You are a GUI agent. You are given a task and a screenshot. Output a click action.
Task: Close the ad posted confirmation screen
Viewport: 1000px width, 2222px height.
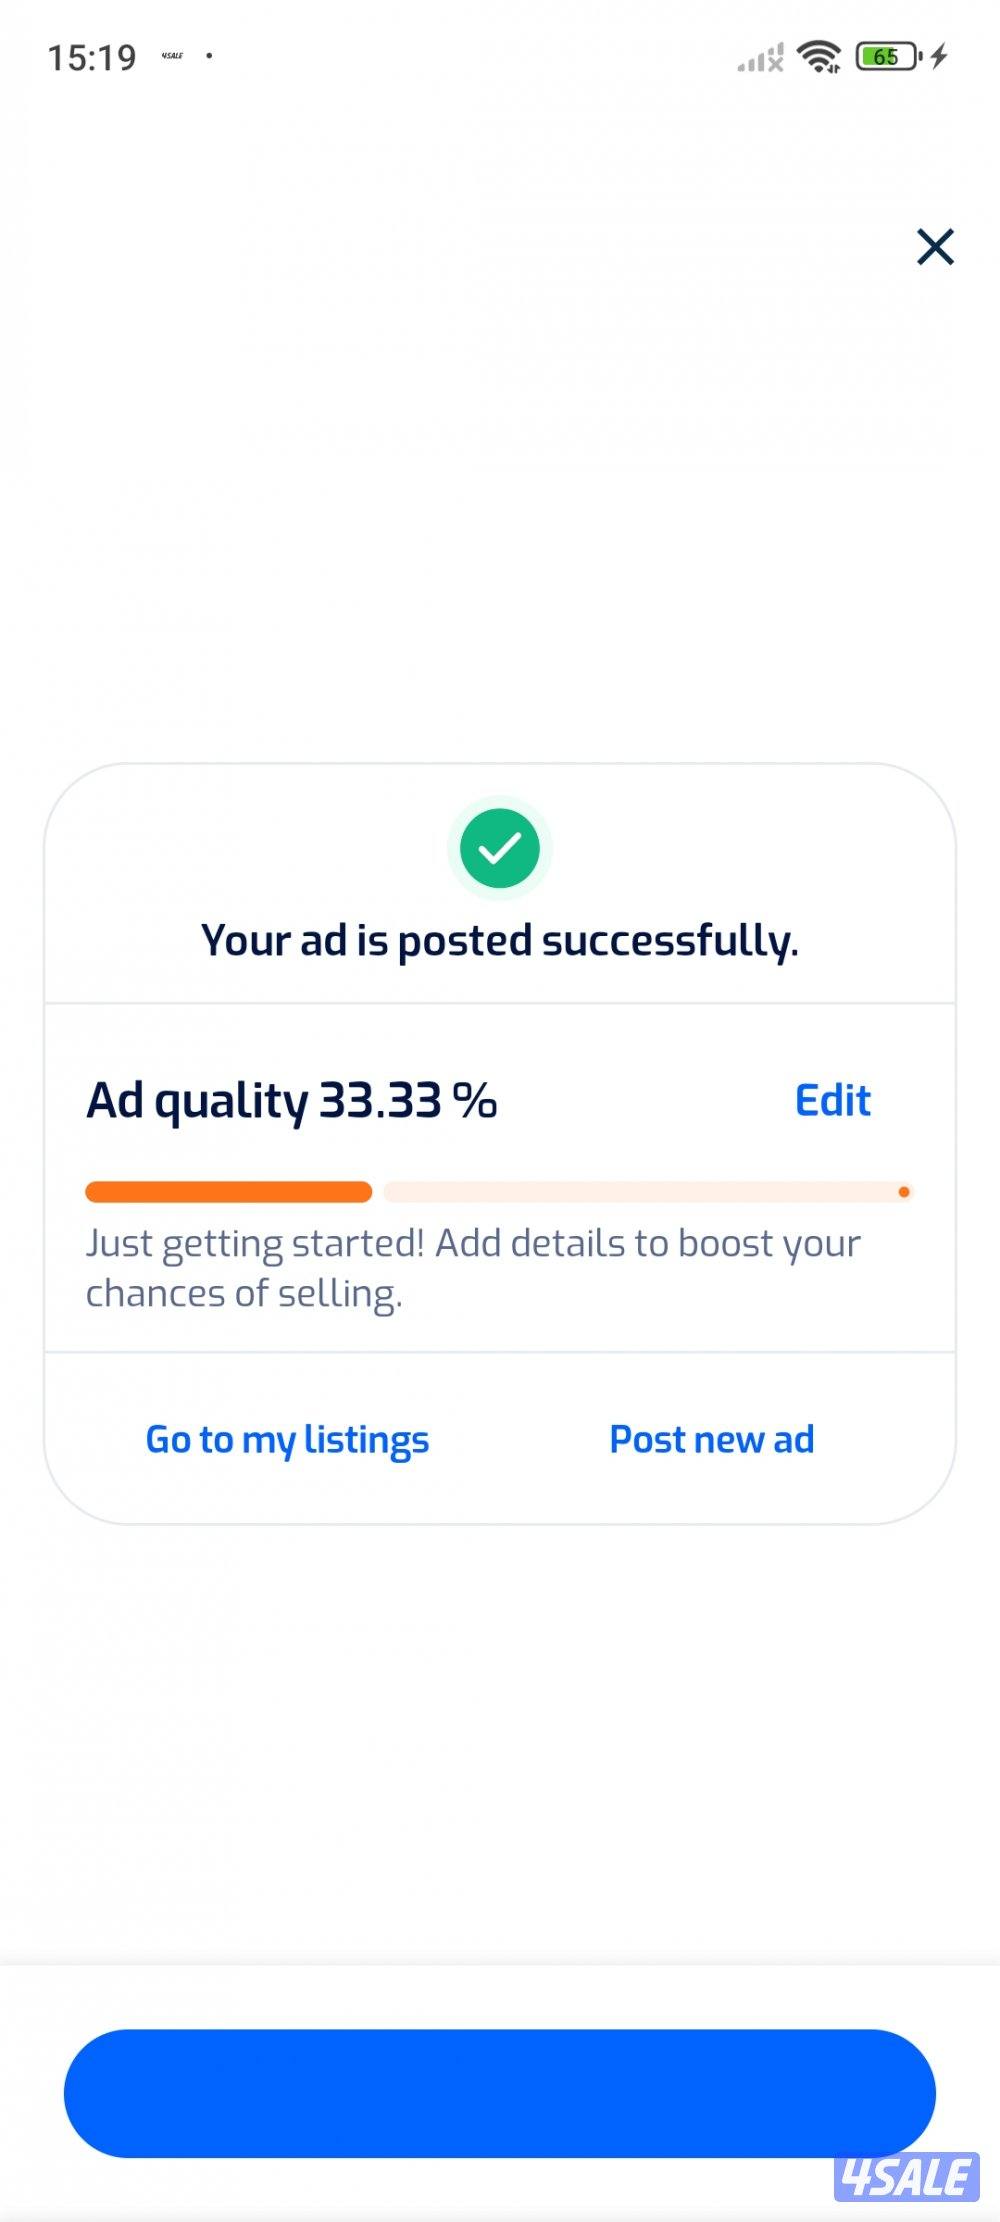coord(935,246)
